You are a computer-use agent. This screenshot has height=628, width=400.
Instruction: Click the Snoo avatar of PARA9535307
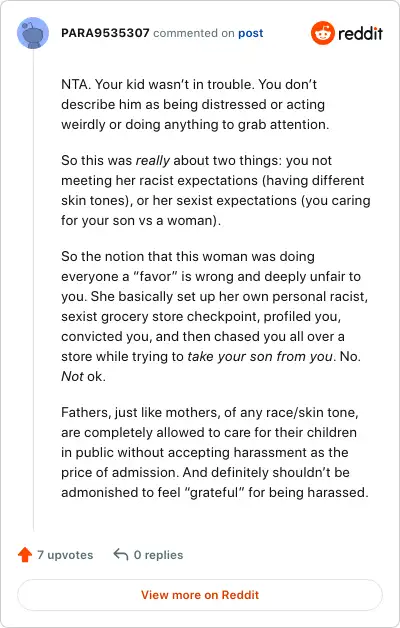point(33,33)
